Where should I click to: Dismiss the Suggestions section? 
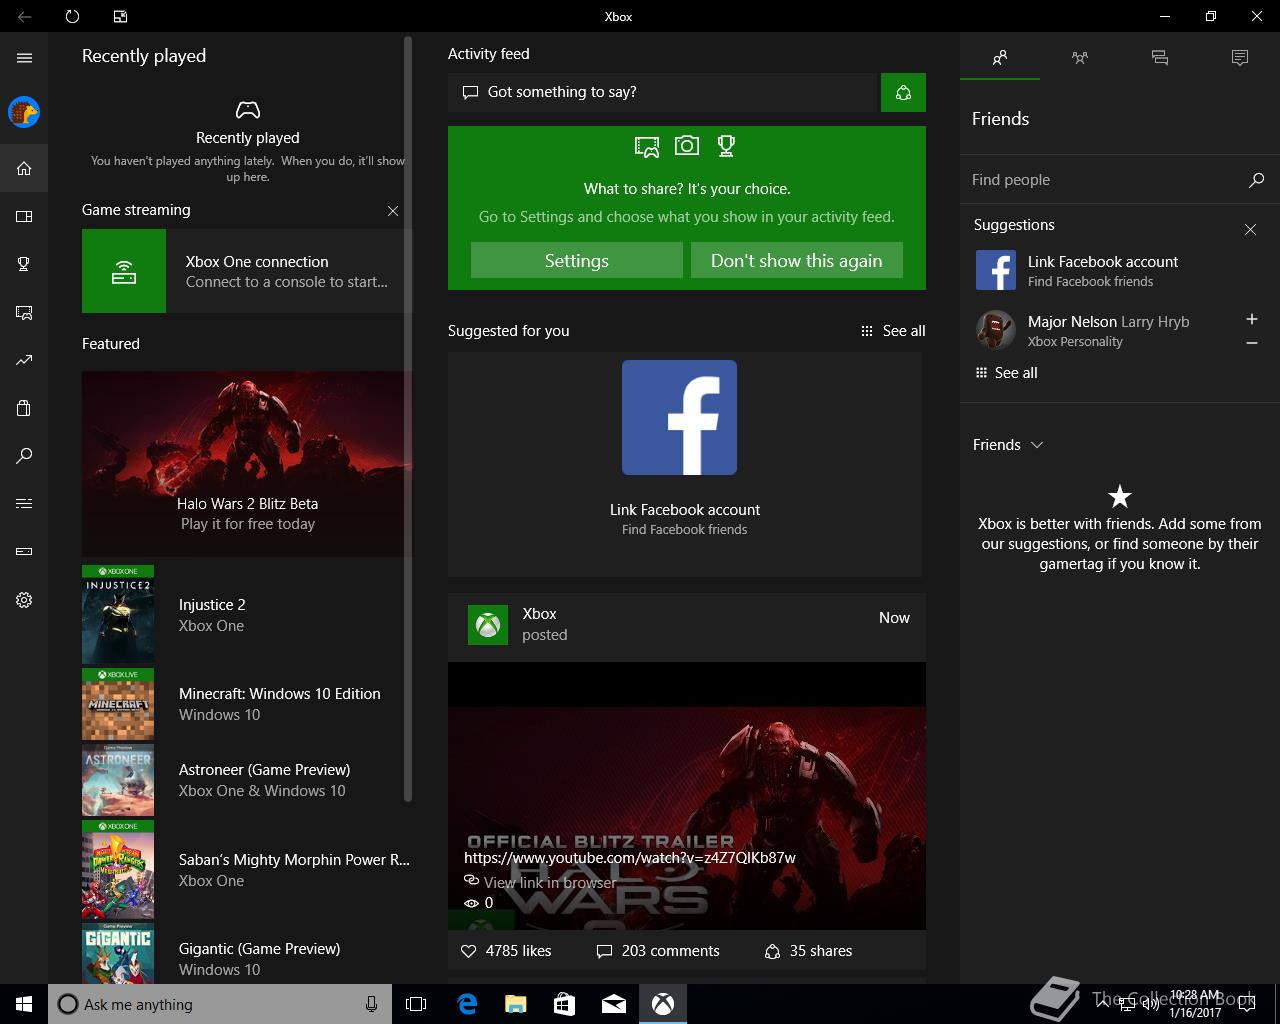[1250, 229]
